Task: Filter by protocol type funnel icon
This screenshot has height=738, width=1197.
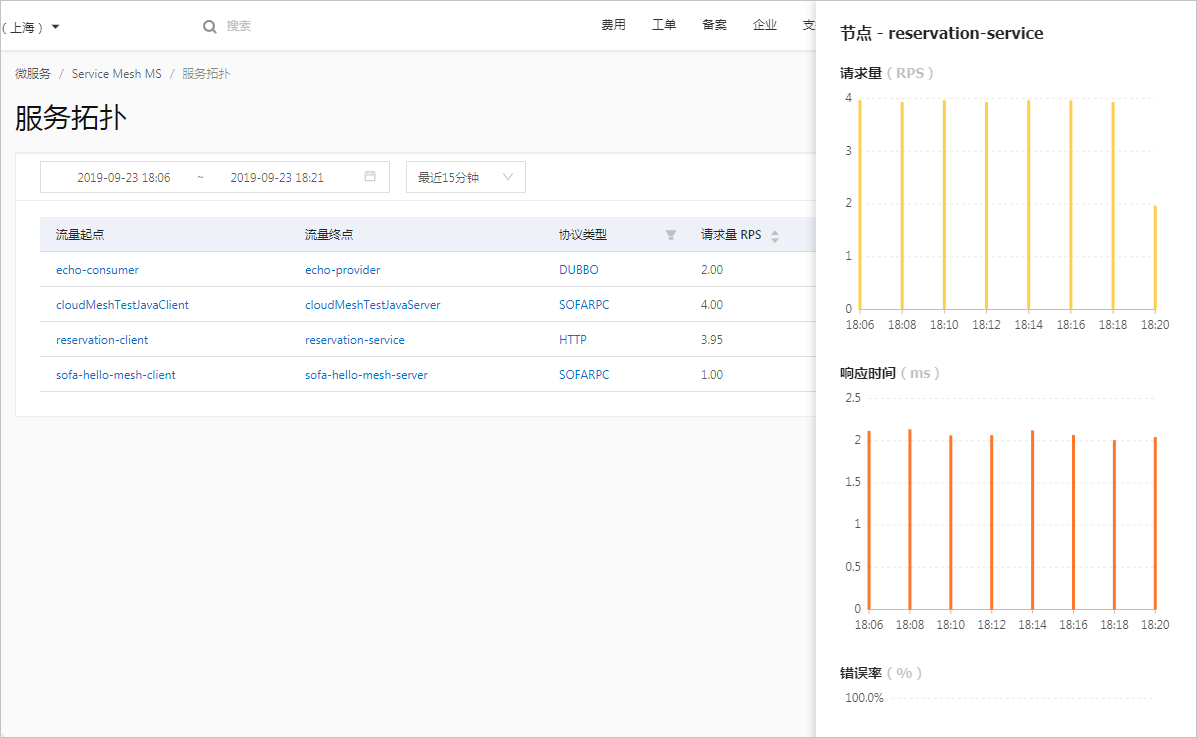Action: tap(670, 235)
